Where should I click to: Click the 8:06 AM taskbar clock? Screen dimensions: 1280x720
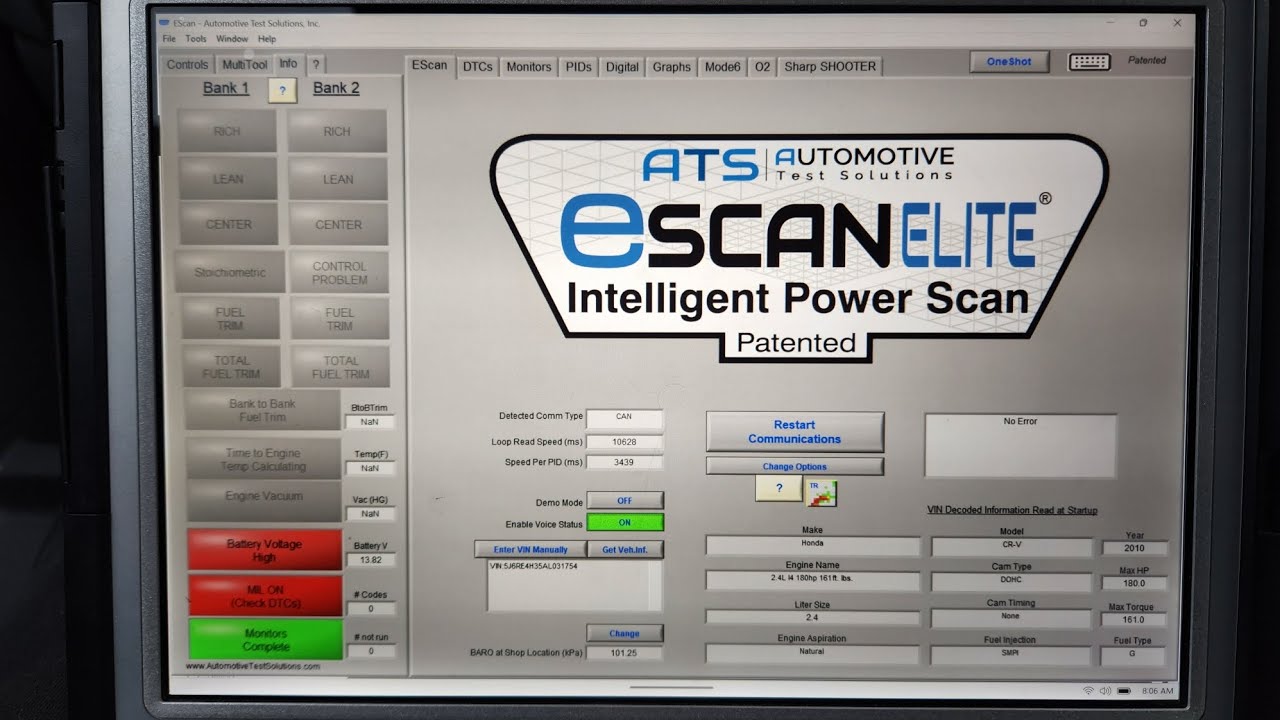[x=1157, y=691]
